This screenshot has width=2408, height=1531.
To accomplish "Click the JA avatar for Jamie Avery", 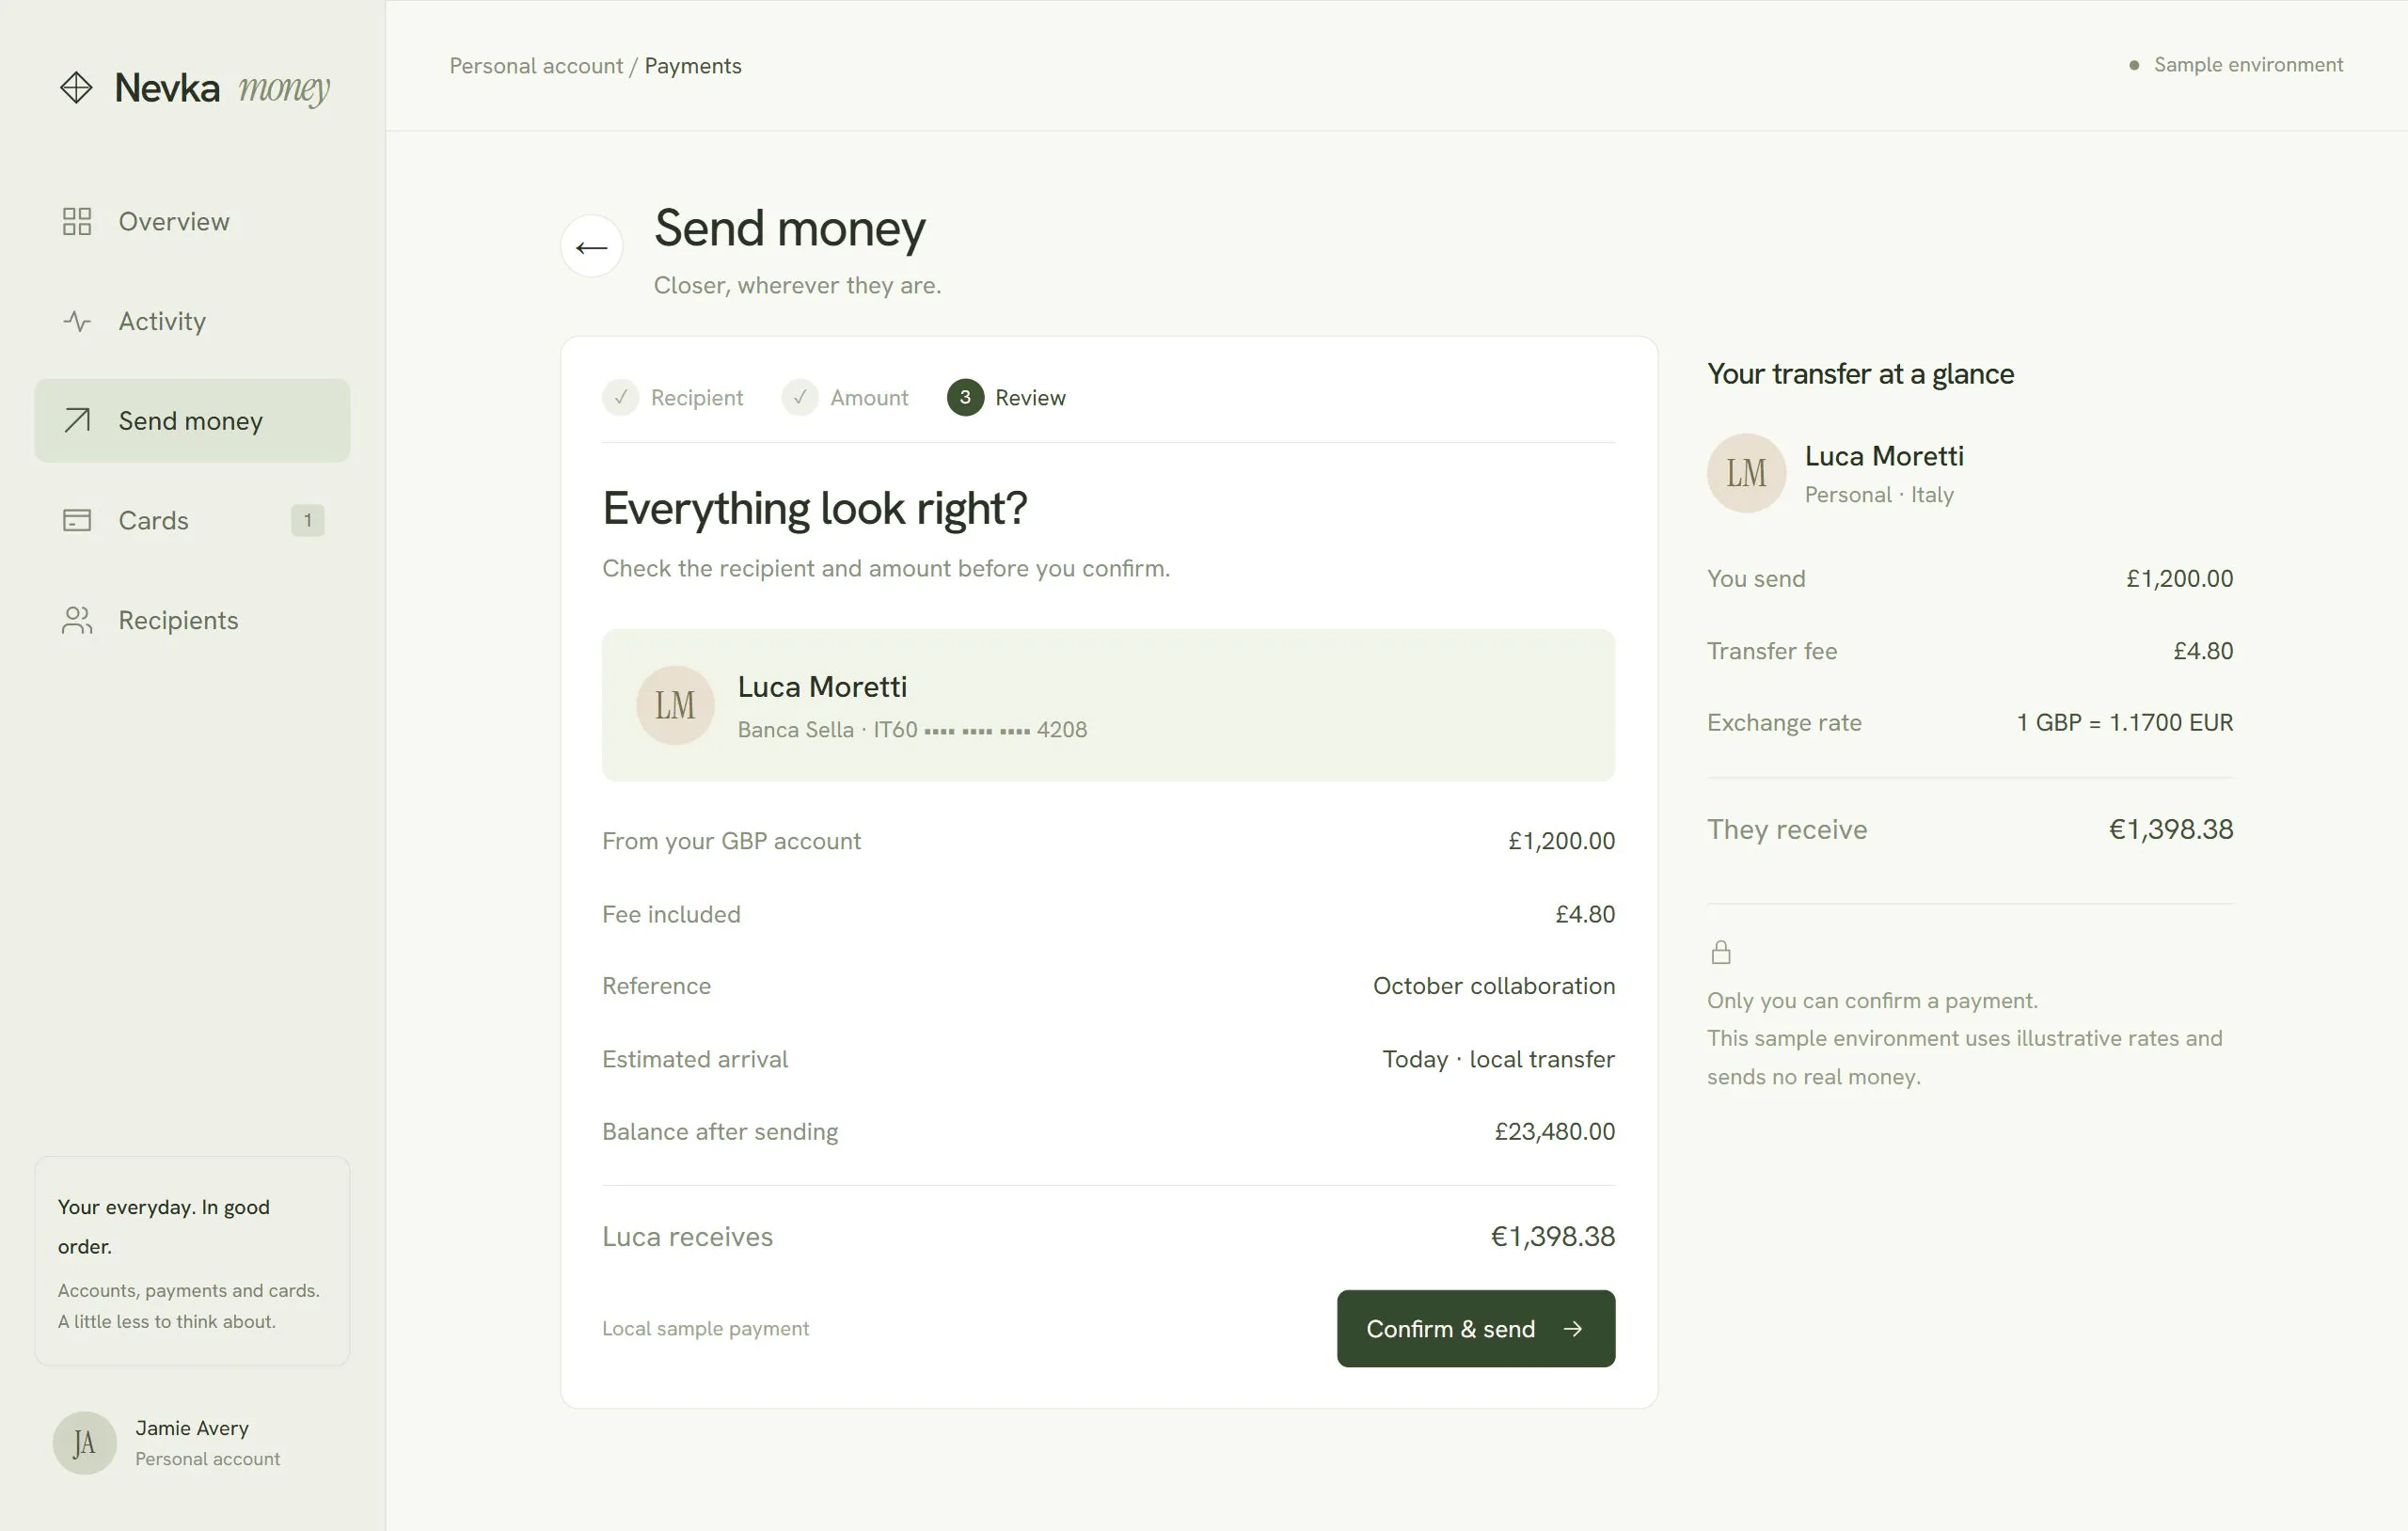I will [84, 1443].
